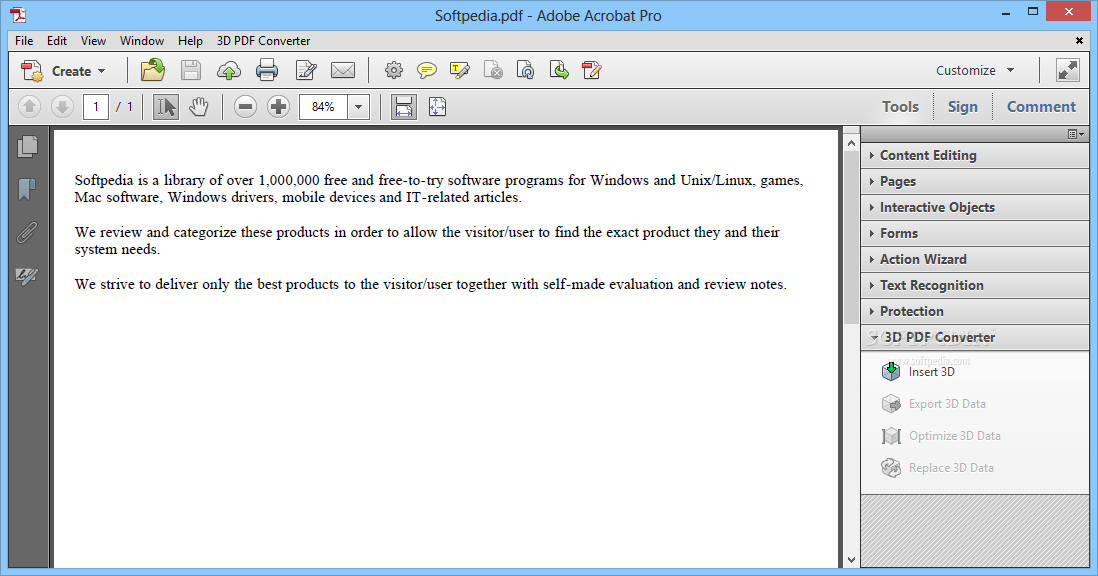Click the document scrollbar up arrow

[852, 143]
